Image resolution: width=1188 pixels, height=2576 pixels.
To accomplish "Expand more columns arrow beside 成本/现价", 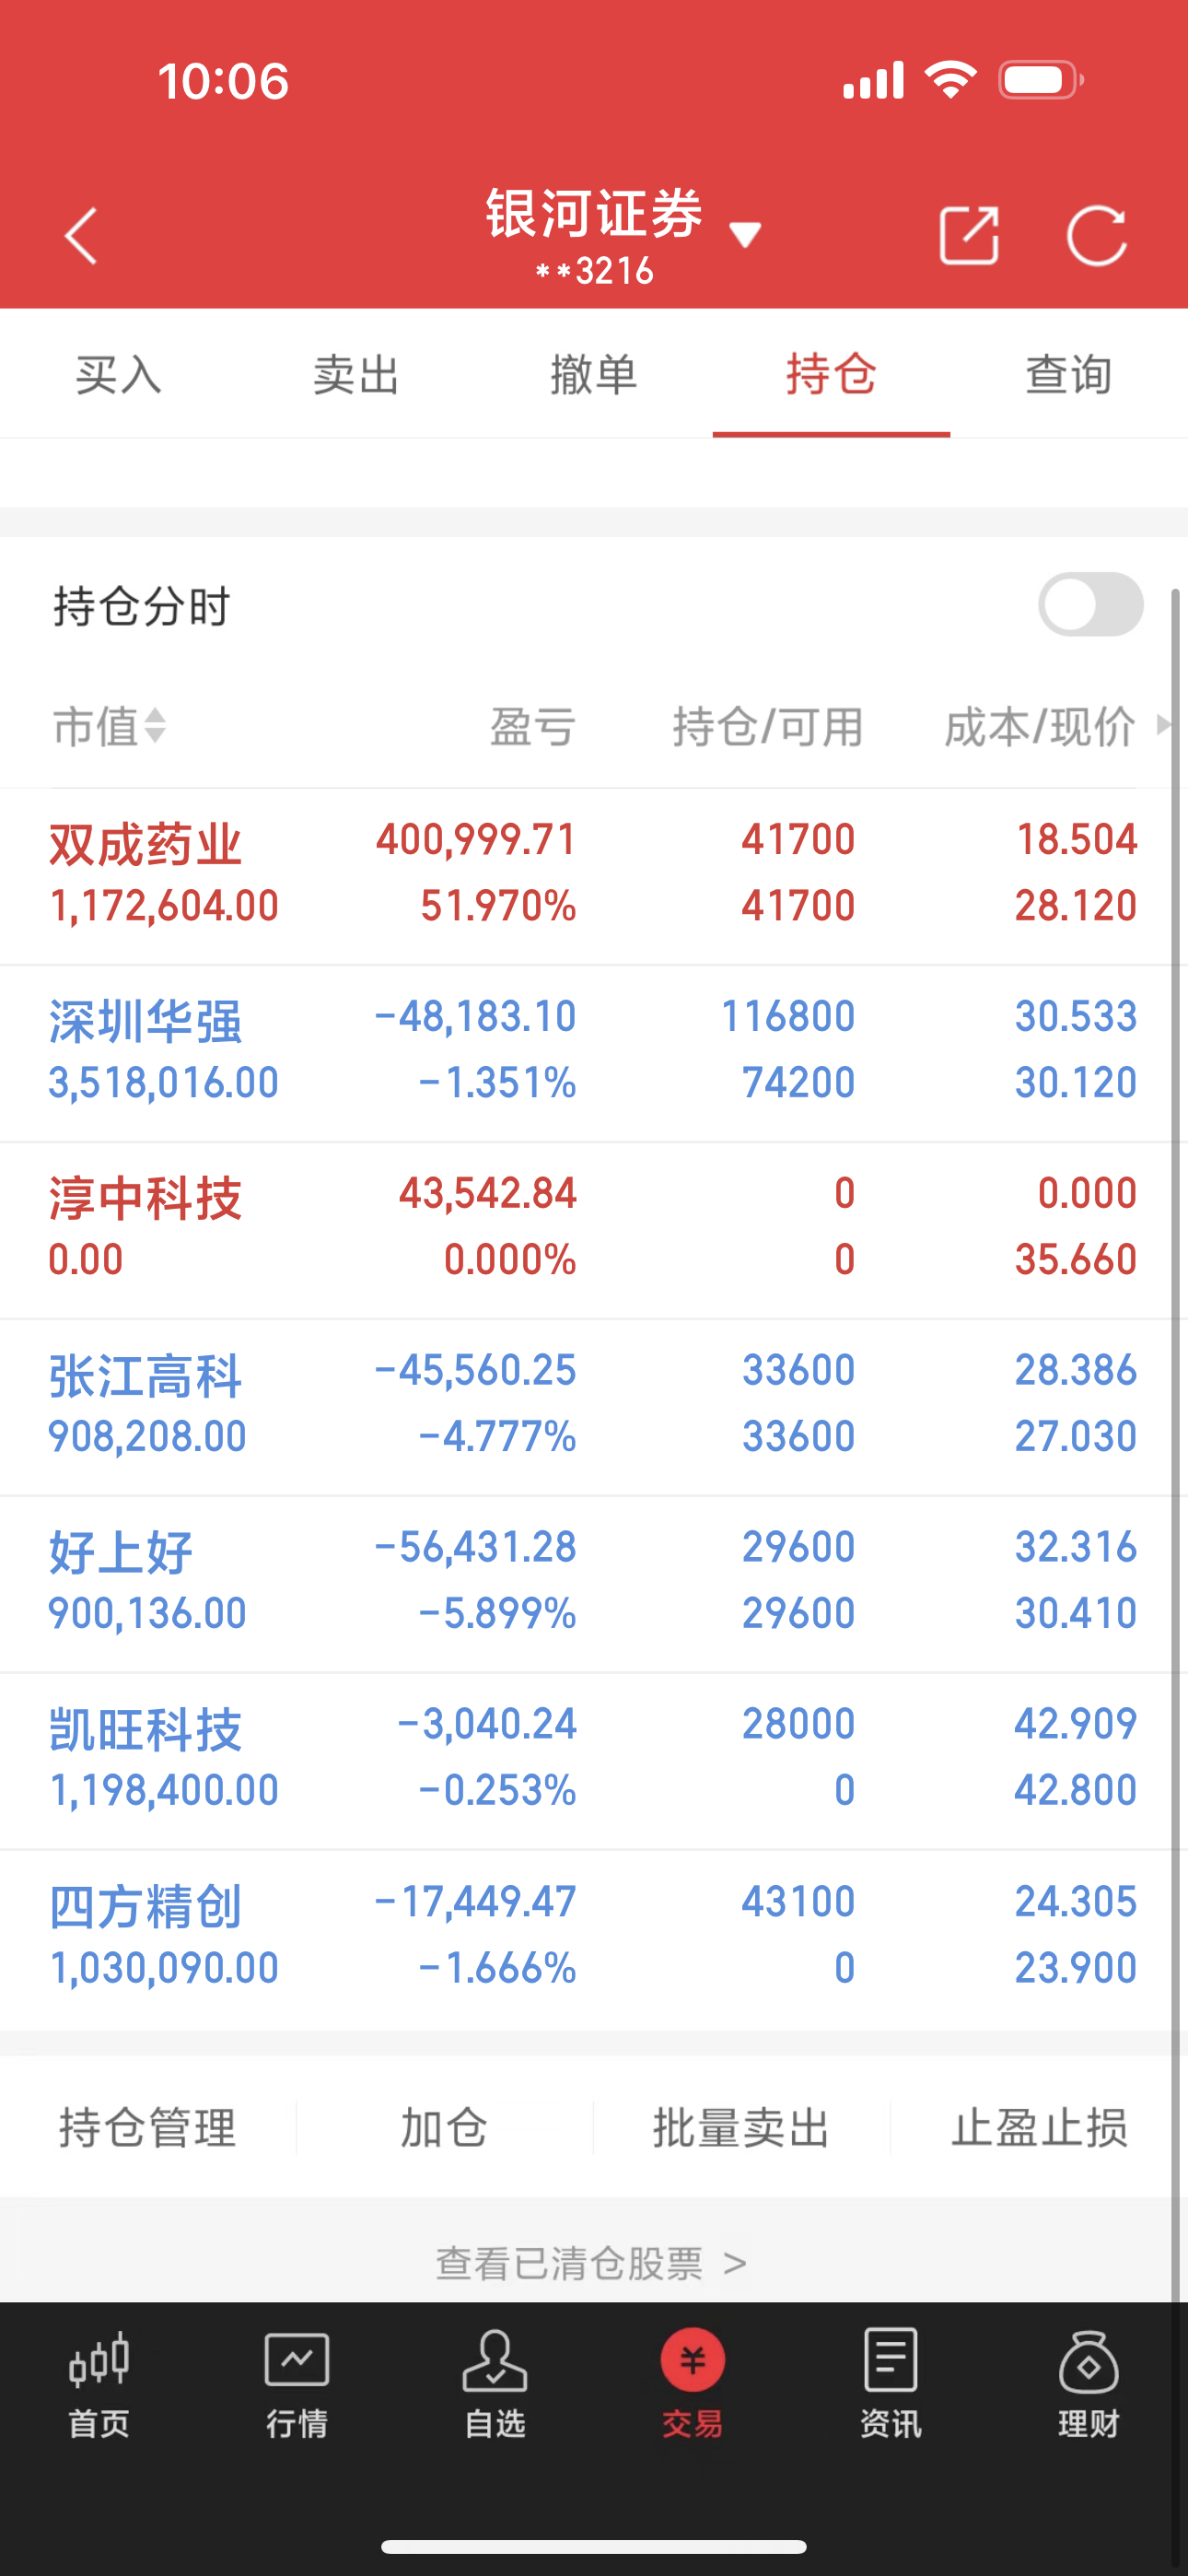I will tap(1163, 725).
